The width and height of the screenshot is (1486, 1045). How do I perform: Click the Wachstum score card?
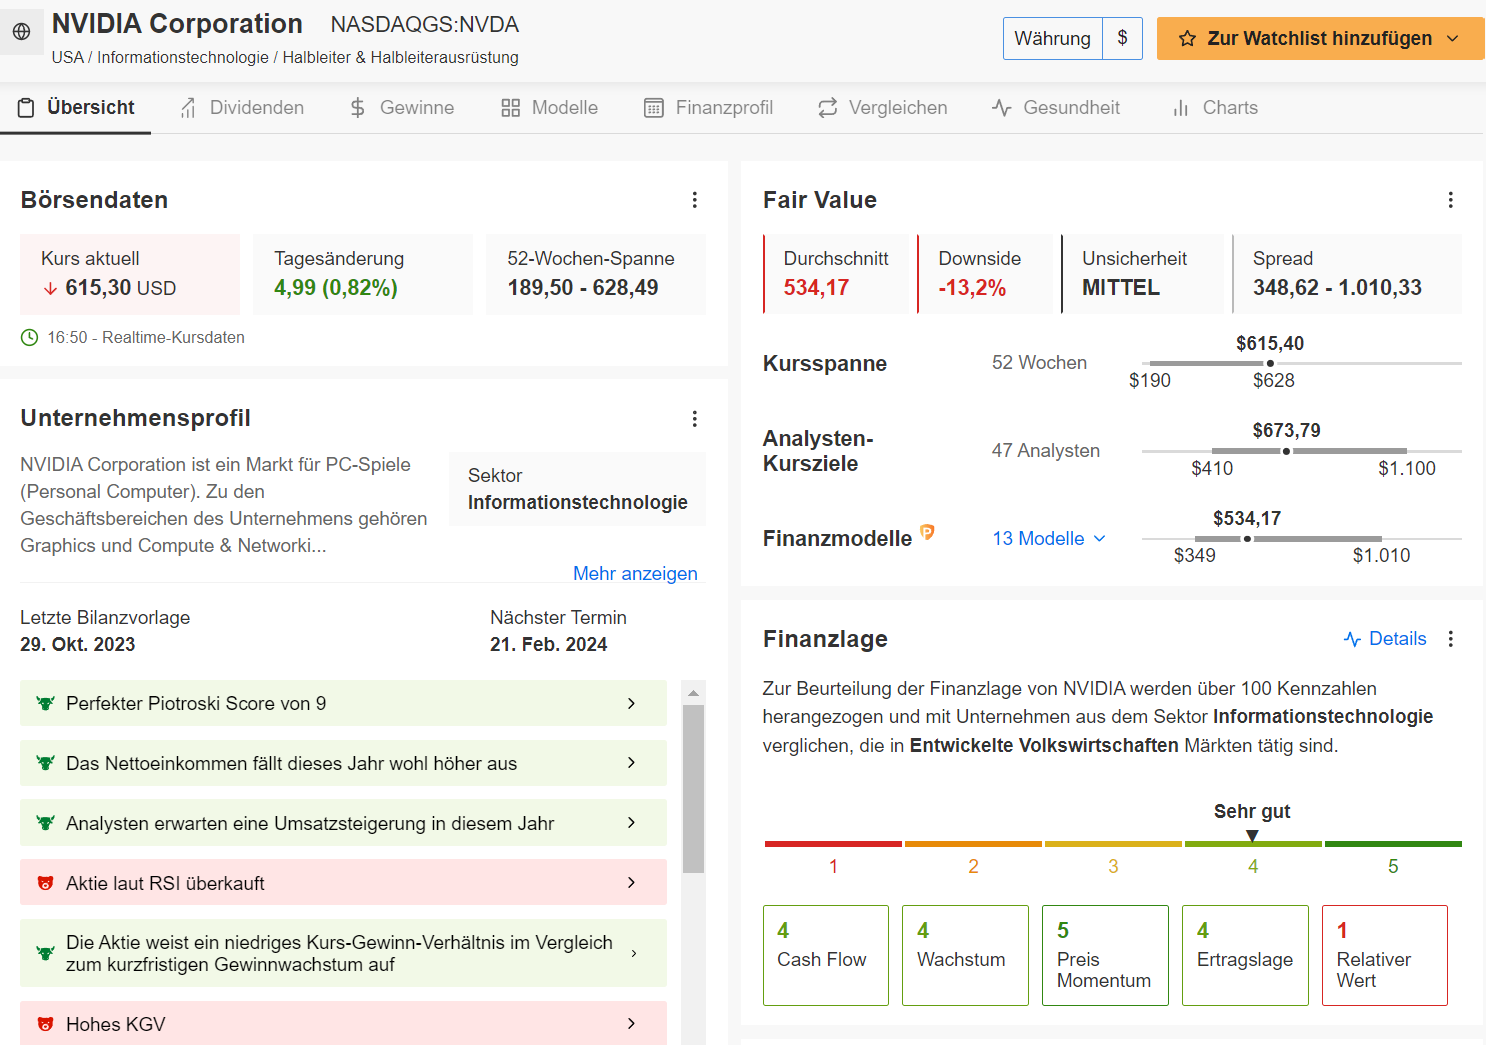pos(965,955)
